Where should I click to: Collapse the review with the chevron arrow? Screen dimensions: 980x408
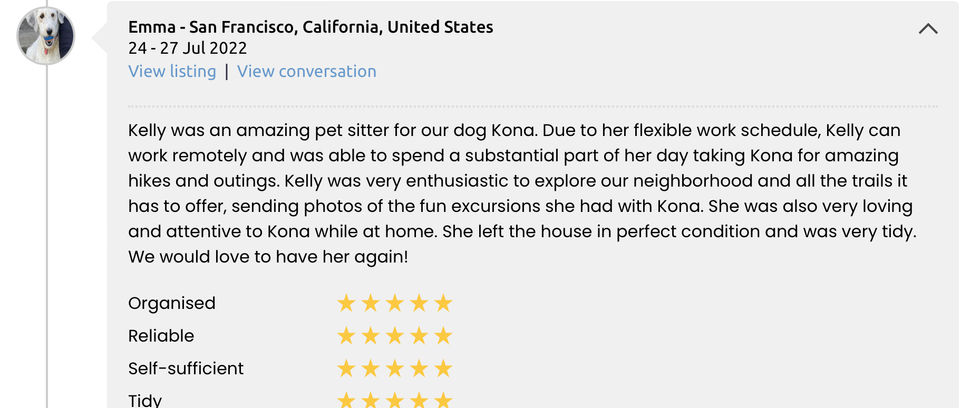[928, 29]
